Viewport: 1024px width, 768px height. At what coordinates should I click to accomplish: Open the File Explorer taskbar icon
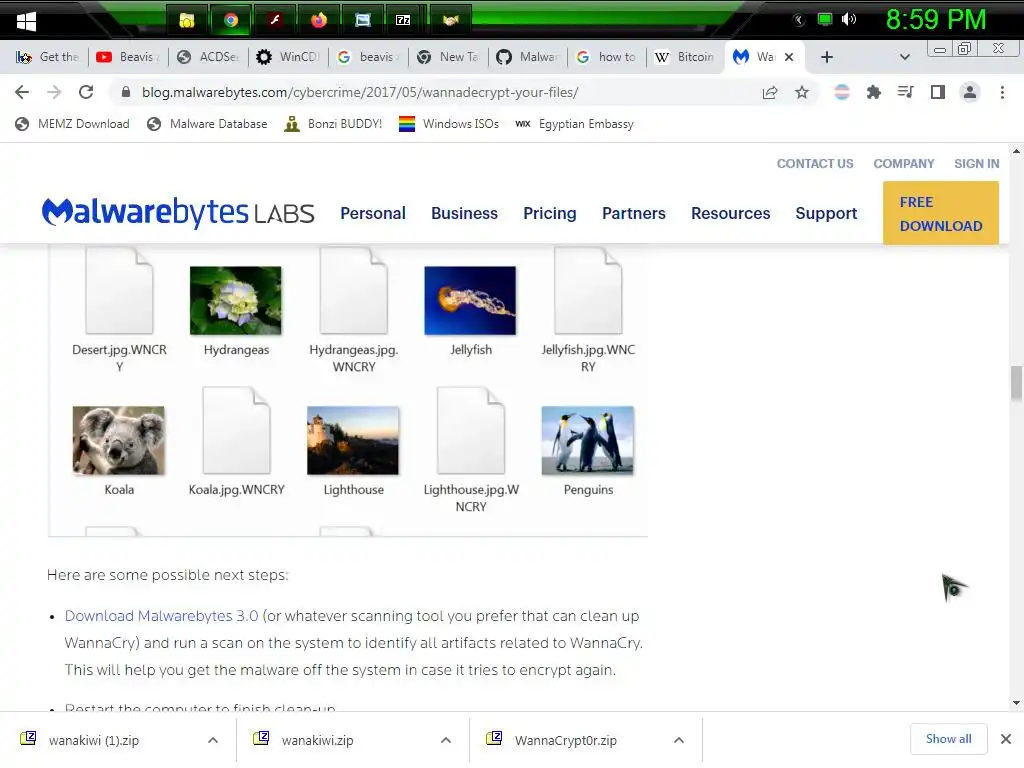pos(187,20)
